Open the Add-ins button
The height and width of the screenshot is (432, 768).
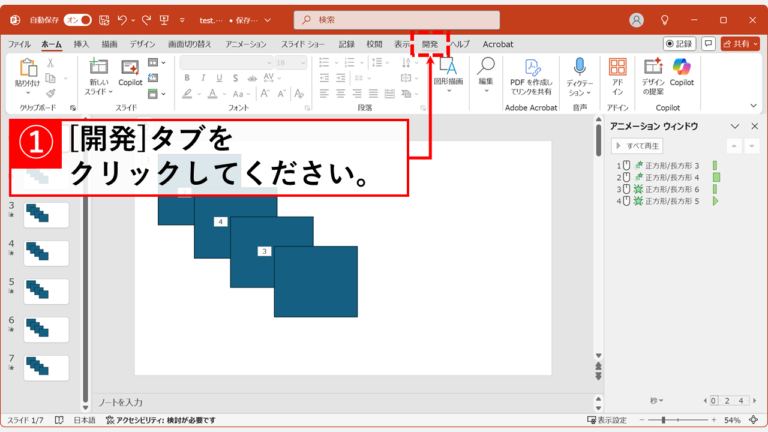(x=618, y=76)
